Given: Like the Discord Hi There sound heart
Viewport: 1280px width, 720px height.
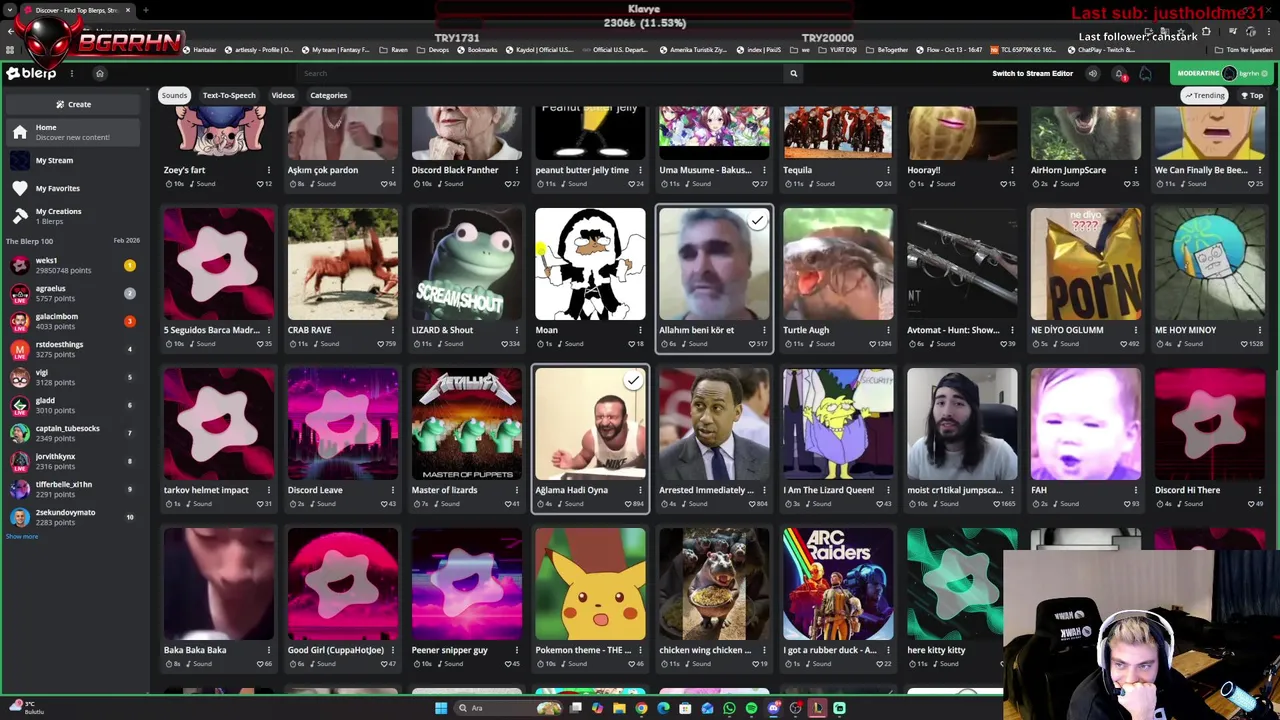Looking at the screenshot, I should coord(1252,504).
